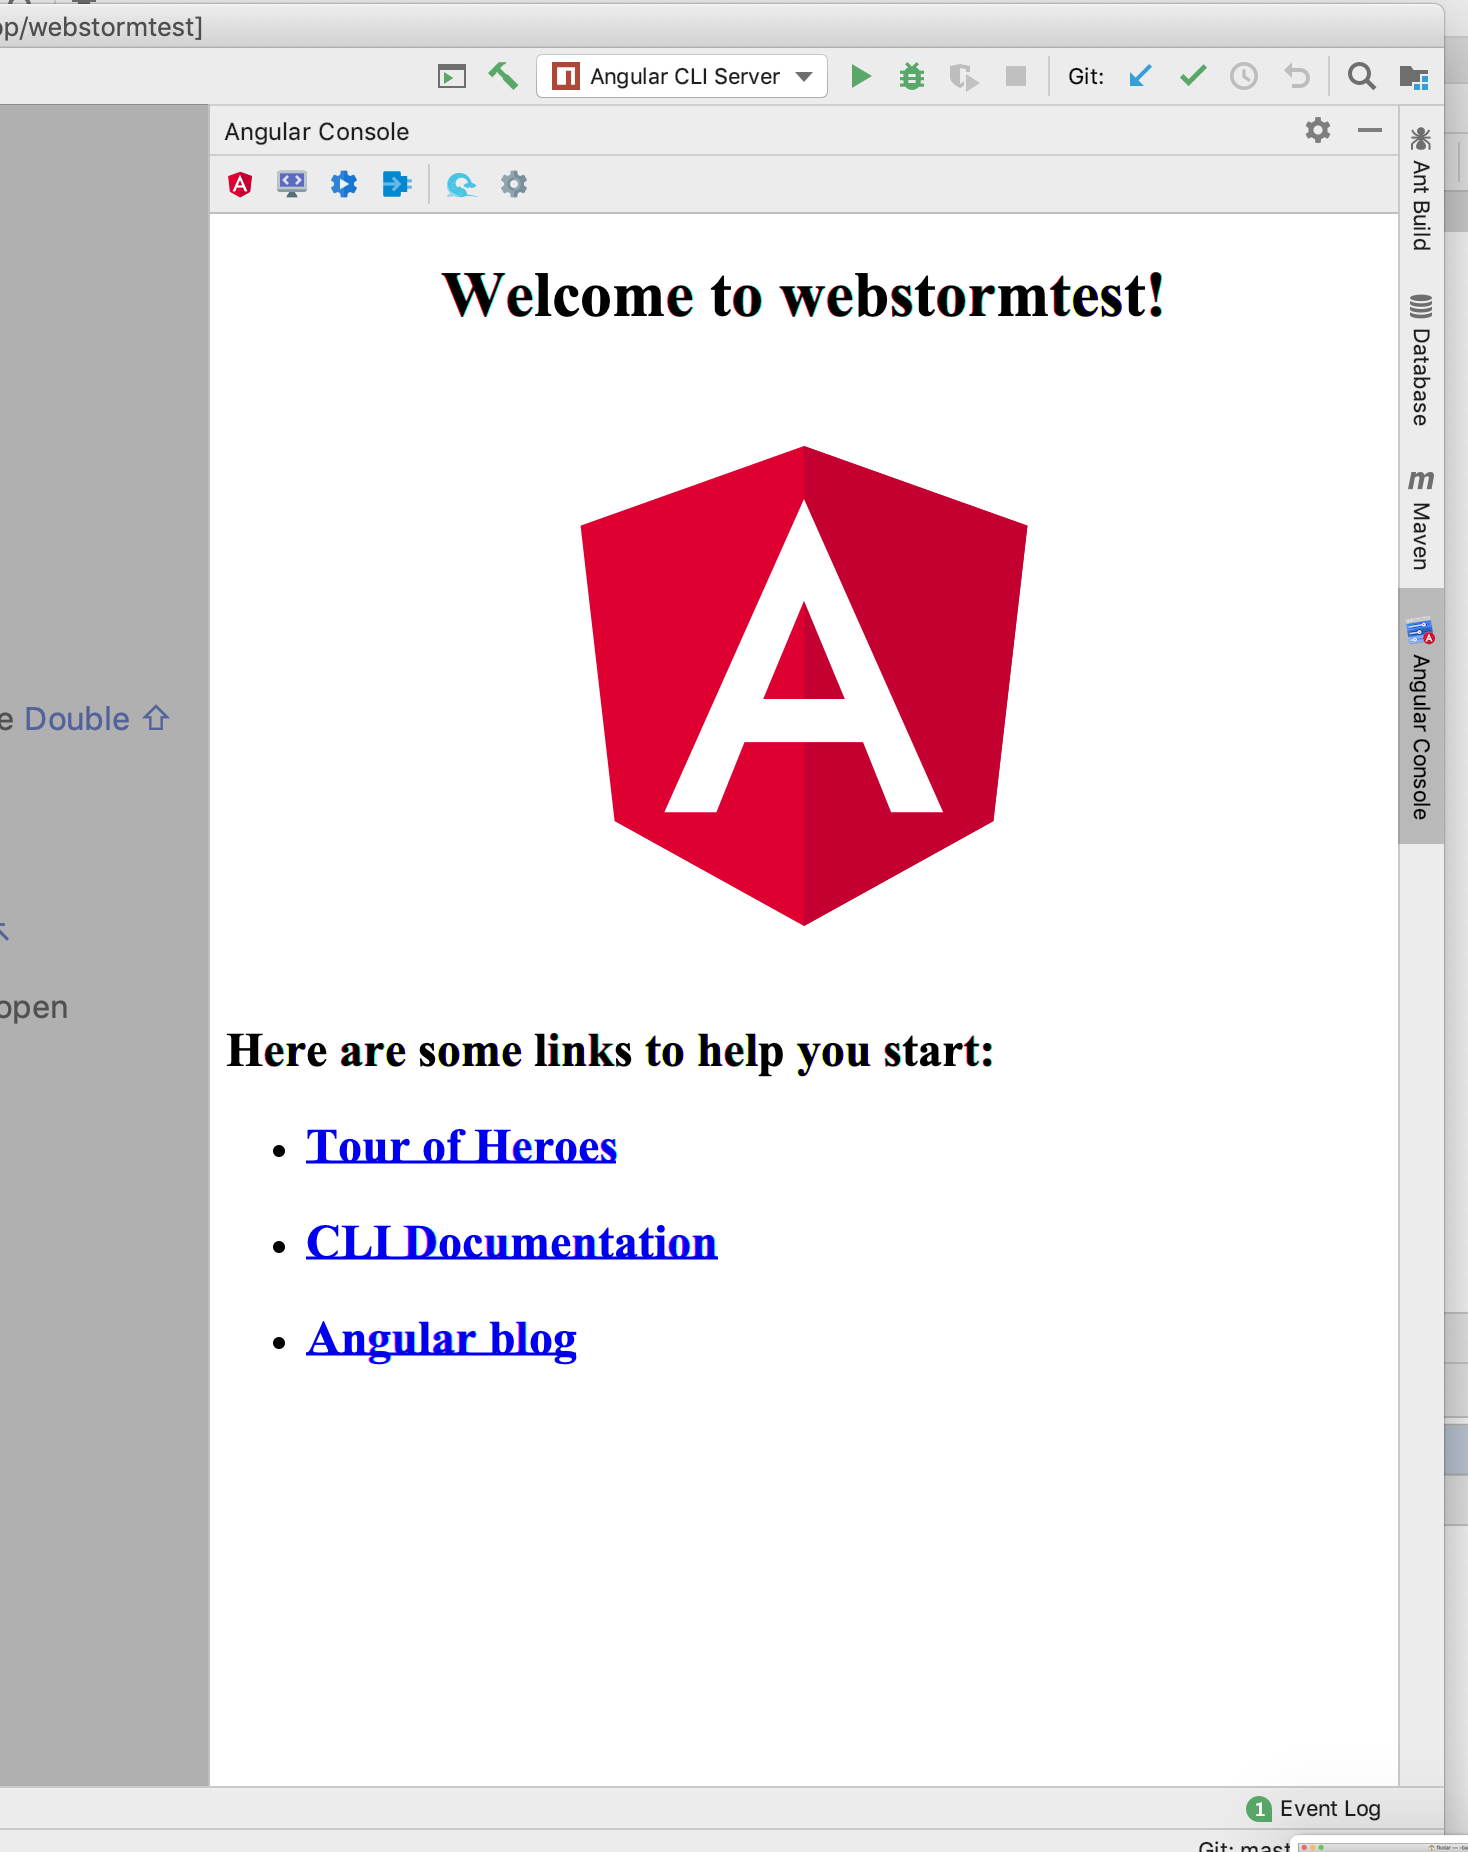Screen dimensions: 1468x1852
Task: Open project structure folder icon
Action: tap(1414, 76)
